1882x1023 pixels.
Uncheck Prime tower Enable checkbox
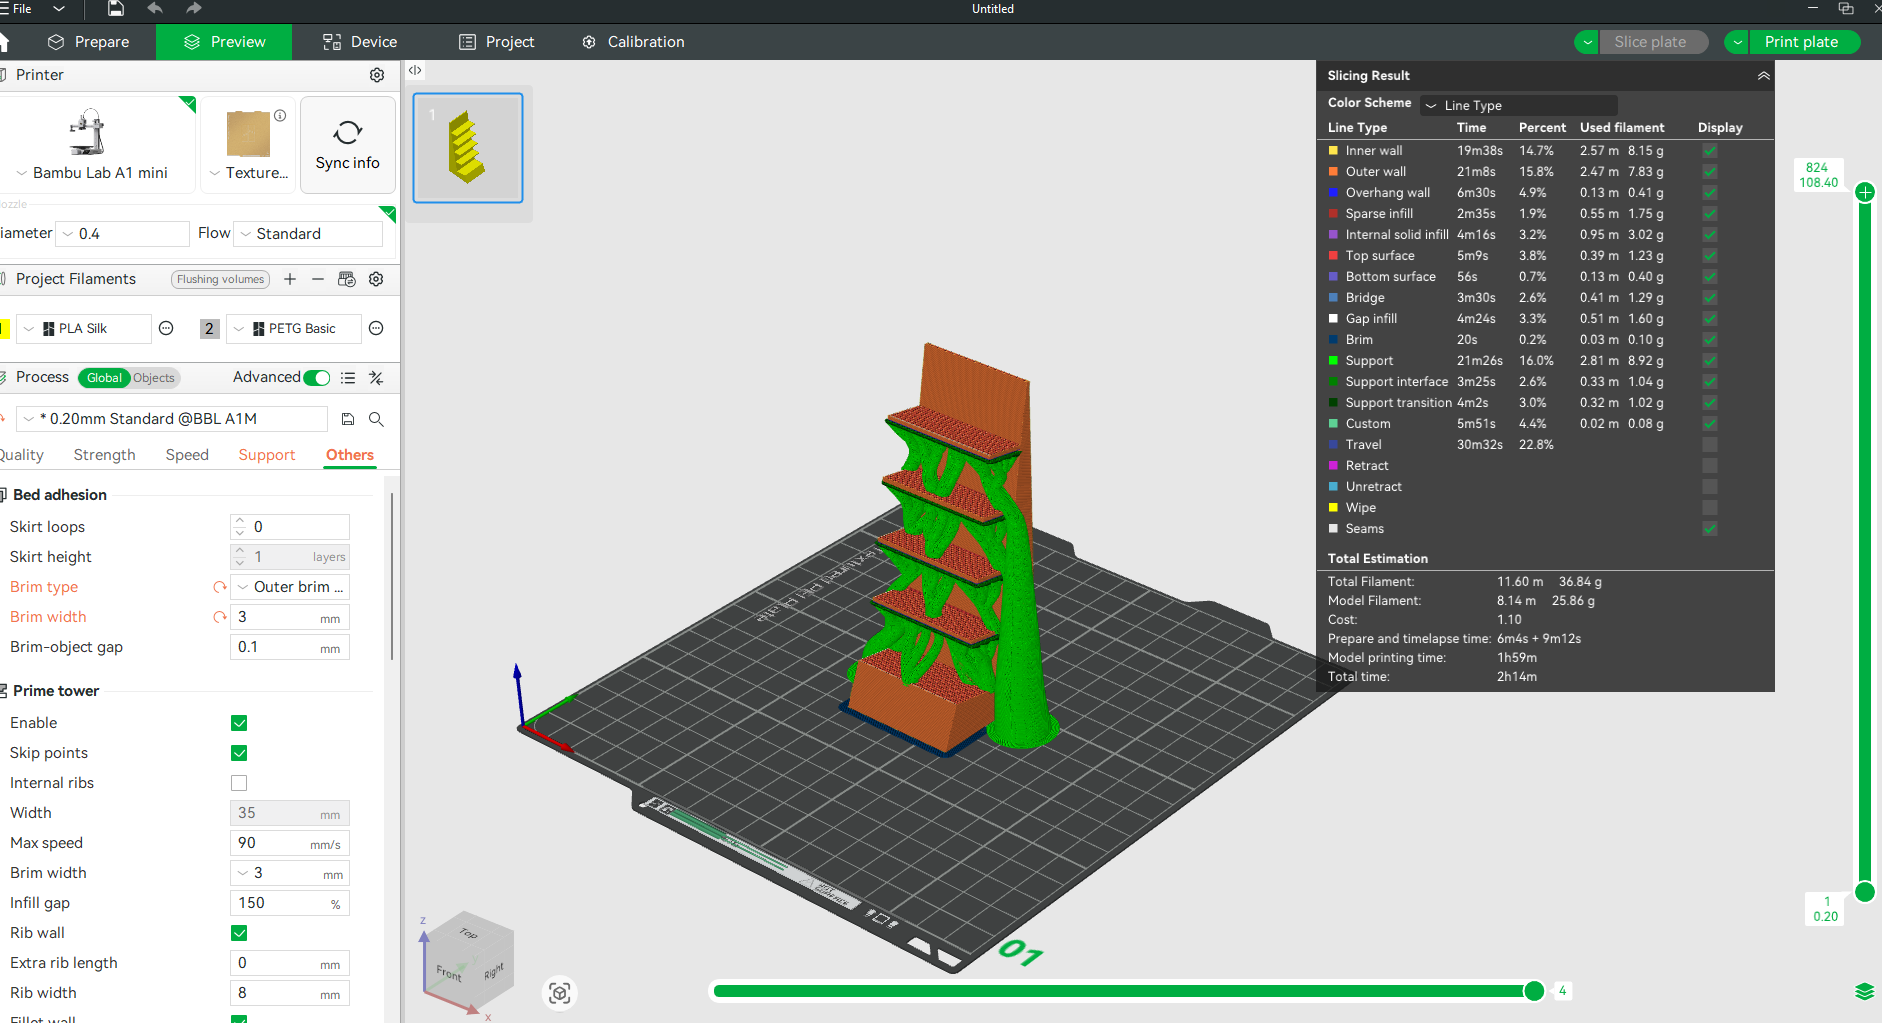(239, 723)
